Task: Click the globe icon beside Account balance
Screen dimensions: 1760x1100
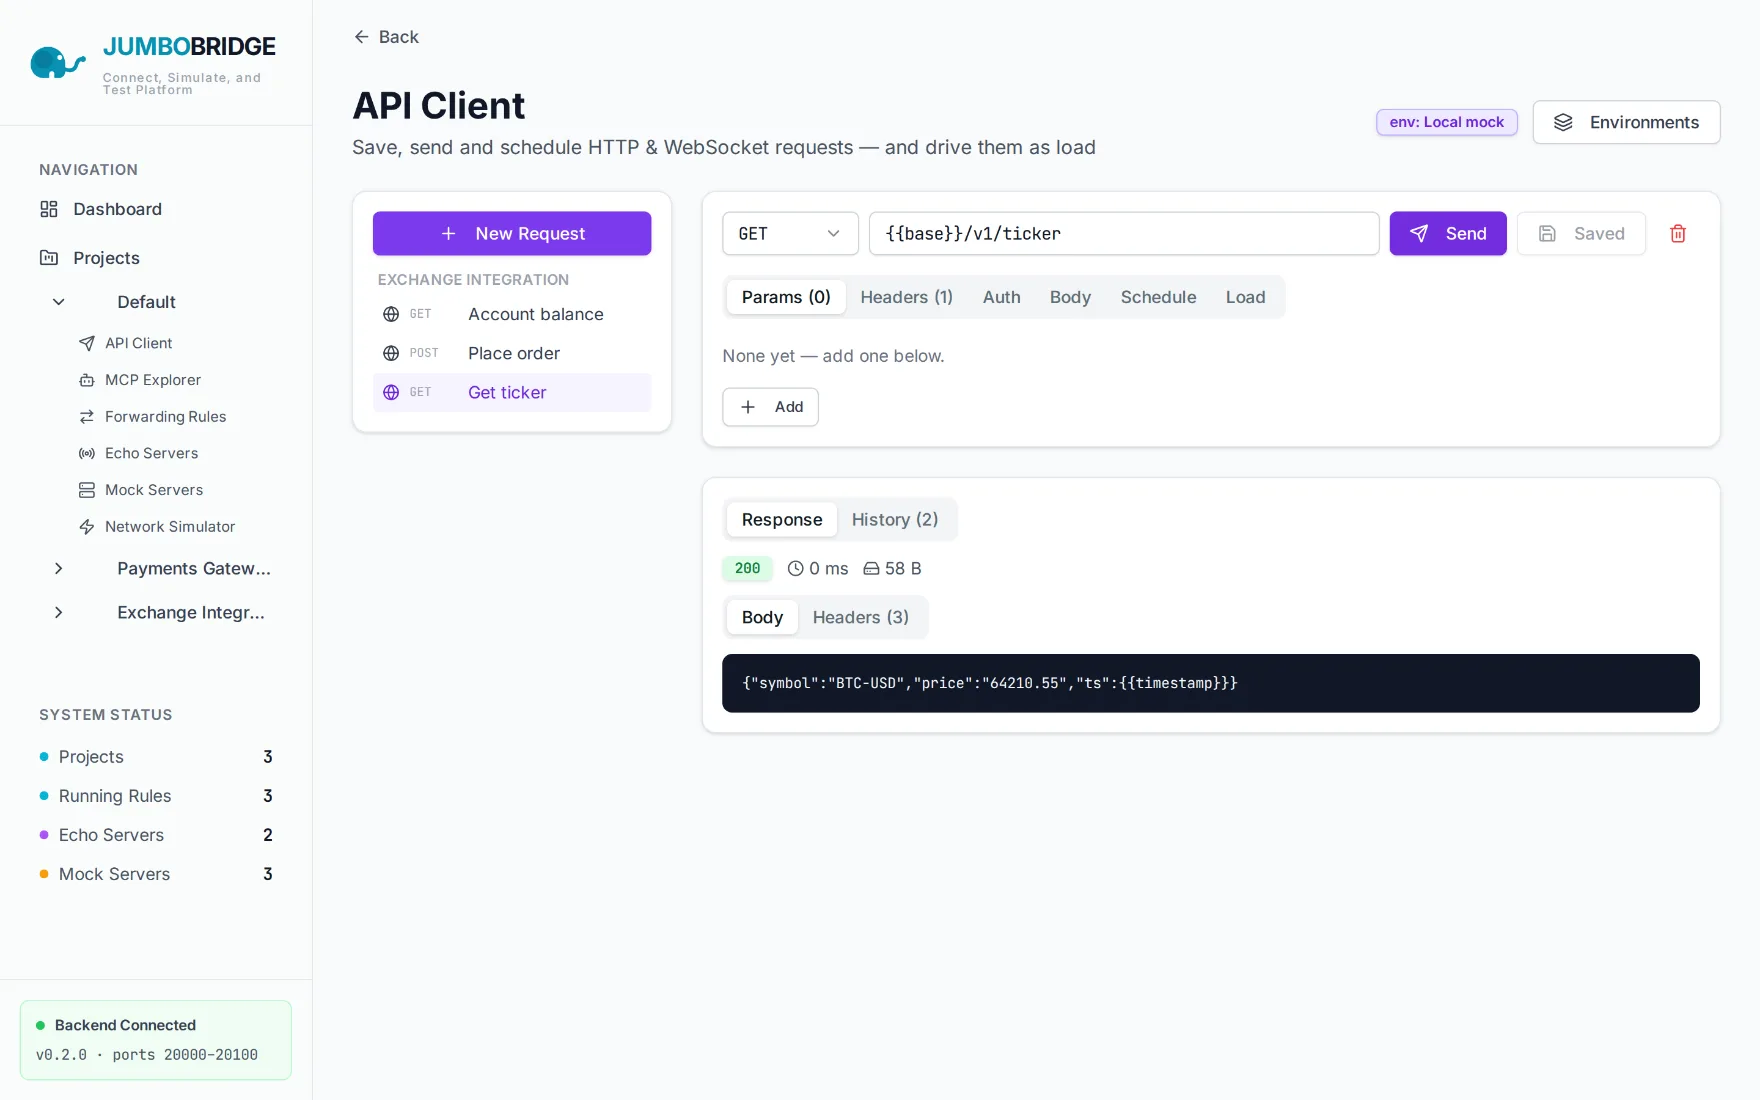Action: point(391,314)
